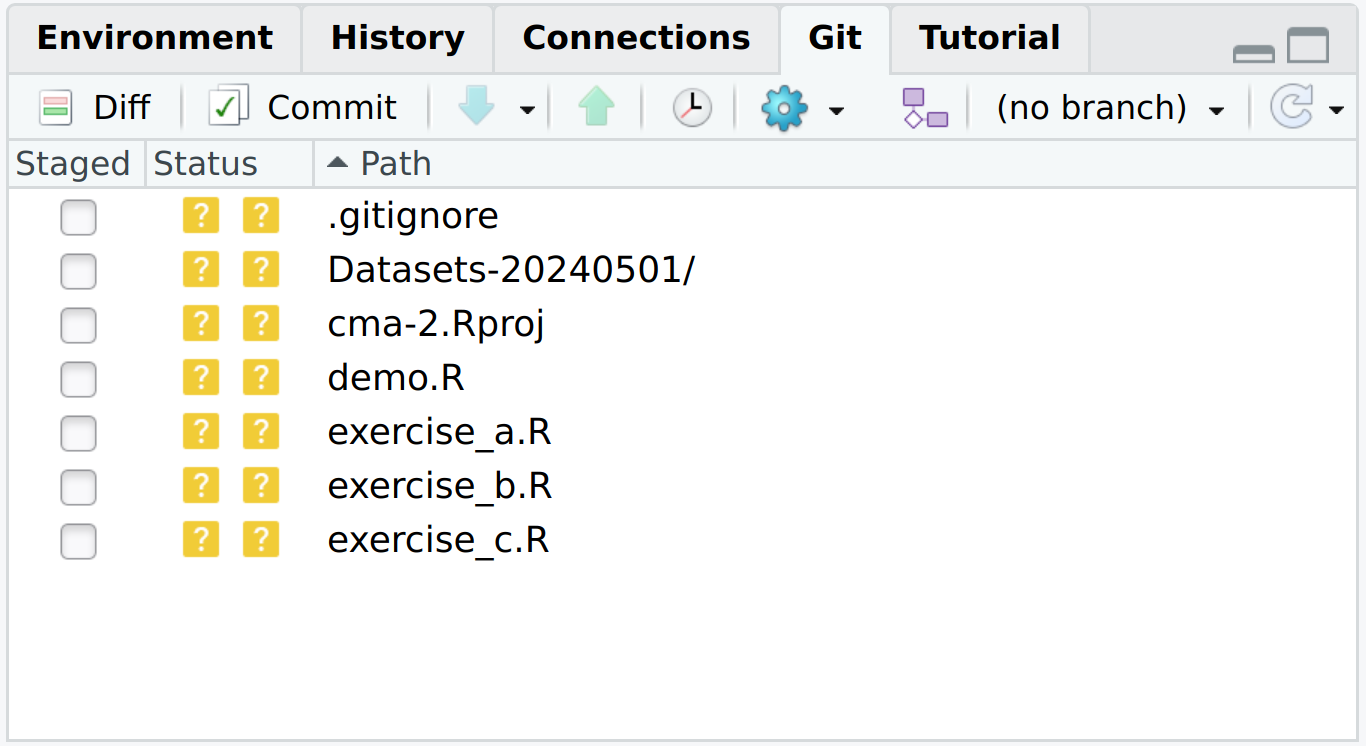Image resolution: width=1366 pixels, height=746 pixels.
Task: Select the cma-2.Rproj file entry
Action: 436,325
